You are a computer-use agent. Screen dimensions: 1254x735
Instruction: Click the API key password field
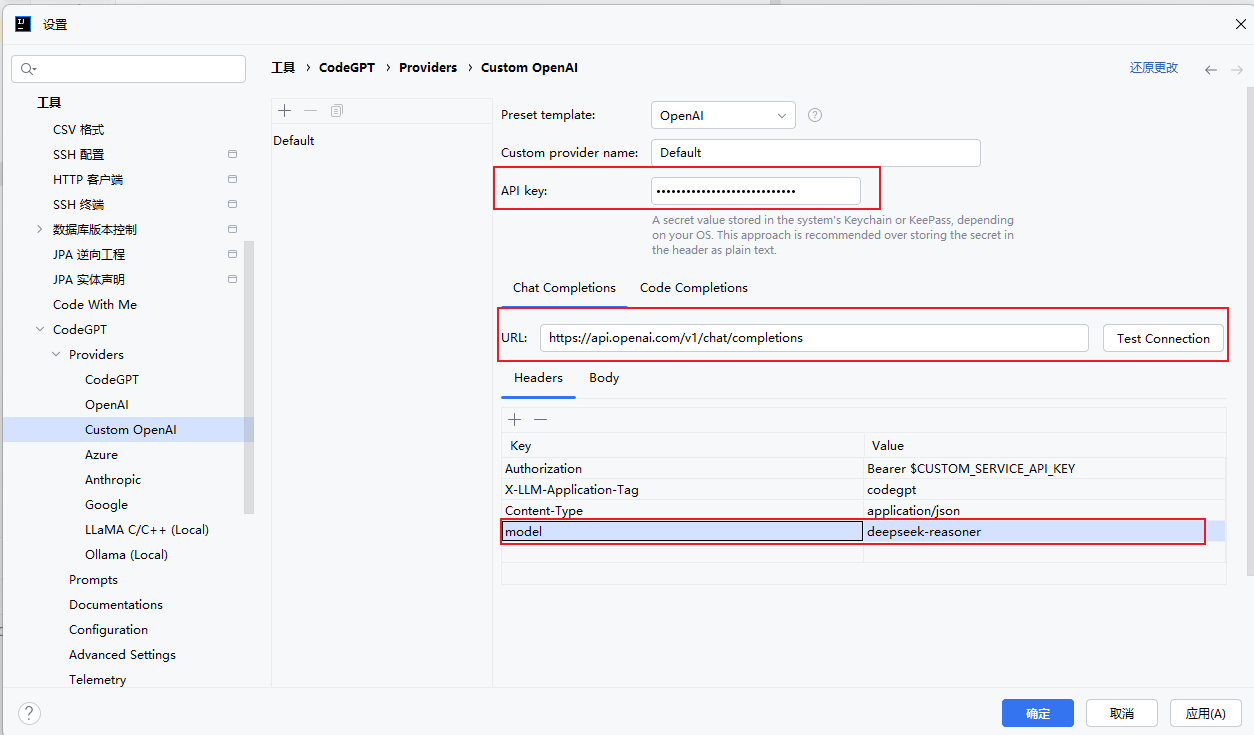click(x=756, y=191)
